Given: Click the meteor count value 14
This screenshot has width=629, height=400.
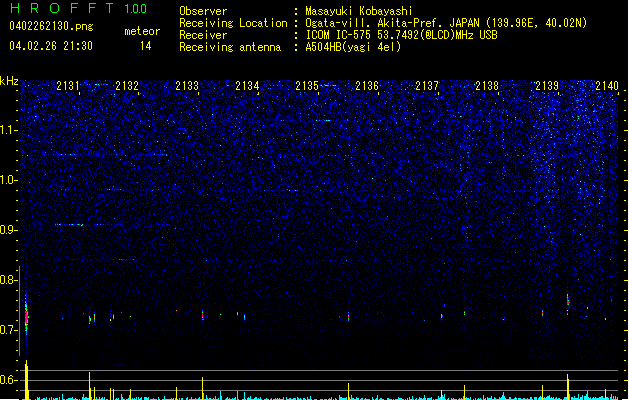Looking at the screenshot, I should click(146, 46).
